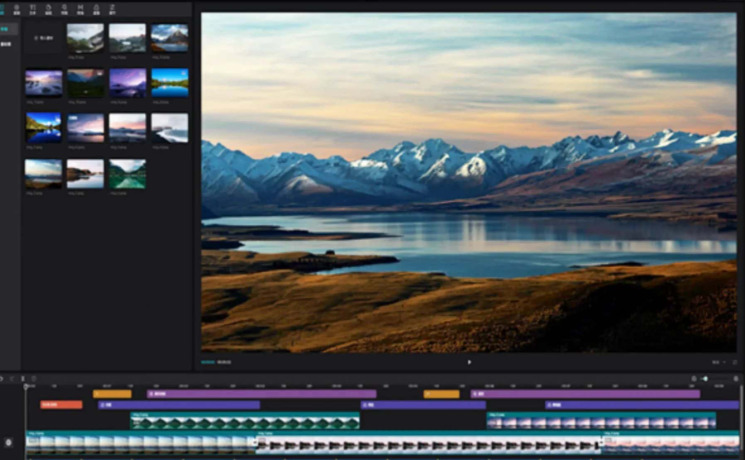
Task: Click the Undo icon in timeline toolbar
Action: pos(2,379)
